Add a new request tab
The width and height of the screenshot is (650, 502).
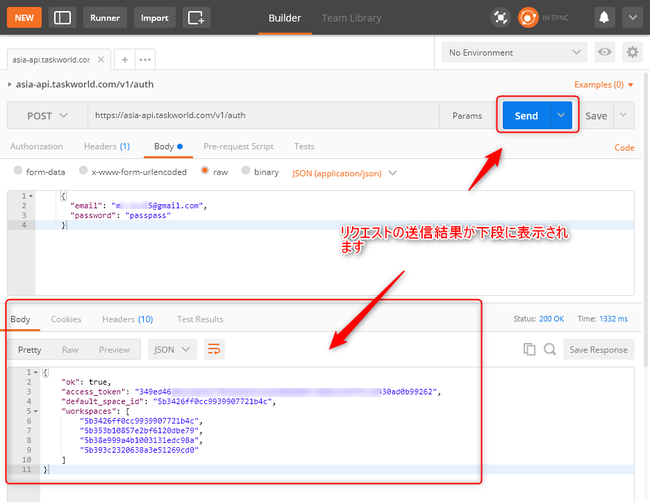point(125,60)
